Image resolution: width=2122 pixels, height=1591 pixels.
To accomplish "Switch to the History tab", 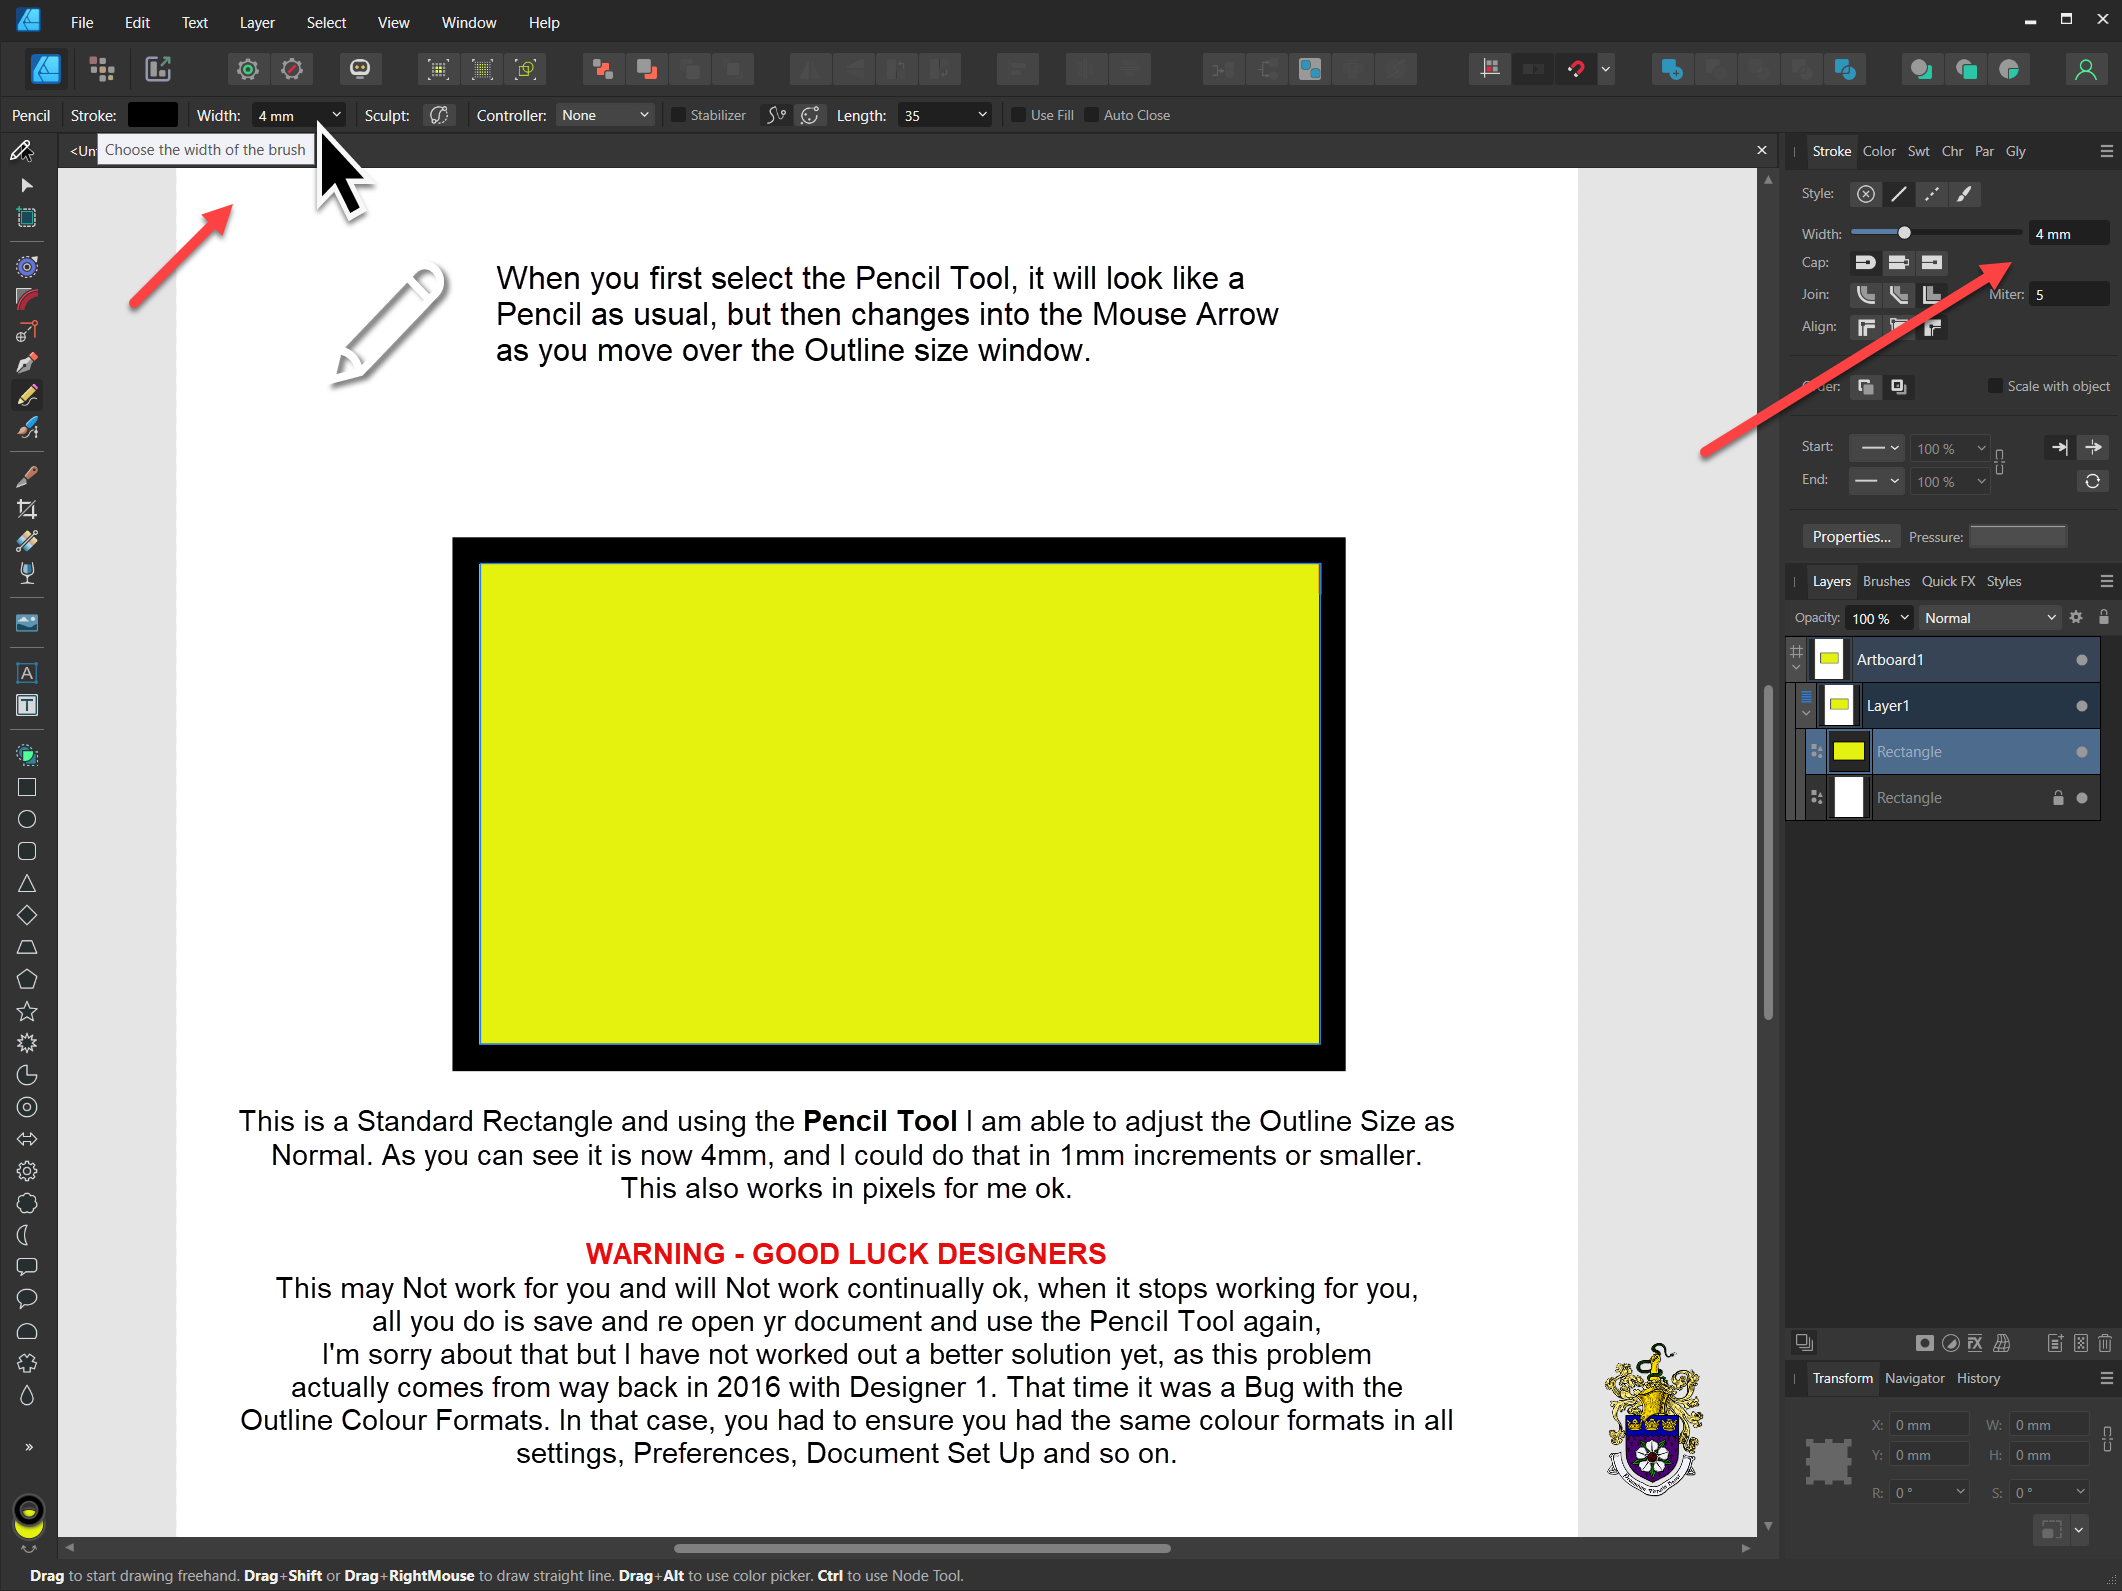I will tap(1977, 1378).
